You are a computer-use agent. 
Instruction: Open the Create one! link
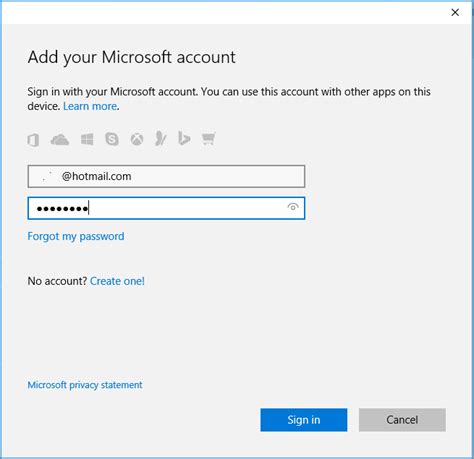click(117, 281)
